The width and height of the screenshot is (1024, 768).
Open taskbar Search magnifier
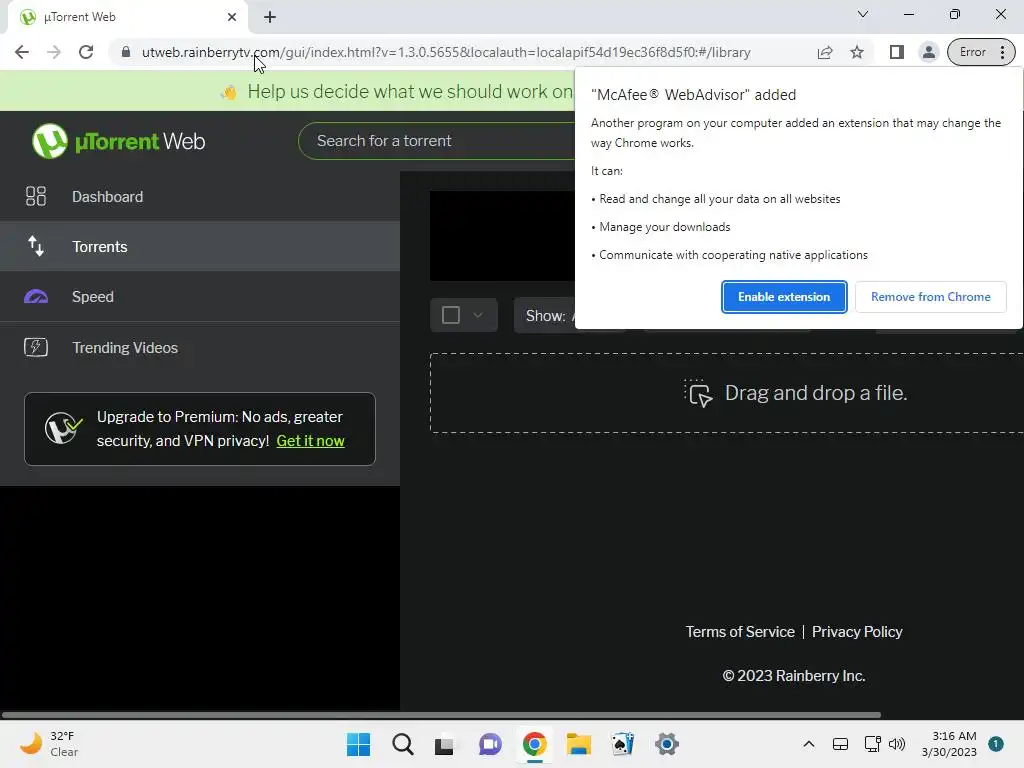pos(403,744)
